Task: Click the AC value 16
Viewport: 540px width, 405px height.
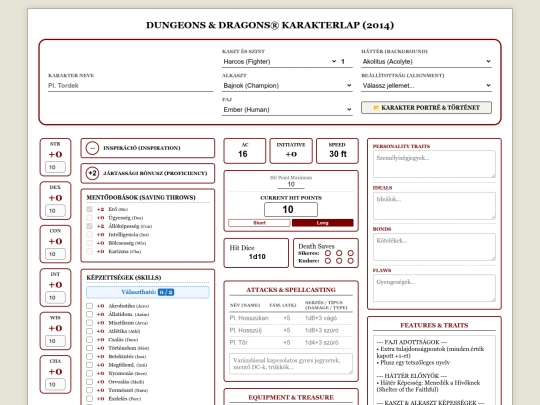Action: (243, 154)
